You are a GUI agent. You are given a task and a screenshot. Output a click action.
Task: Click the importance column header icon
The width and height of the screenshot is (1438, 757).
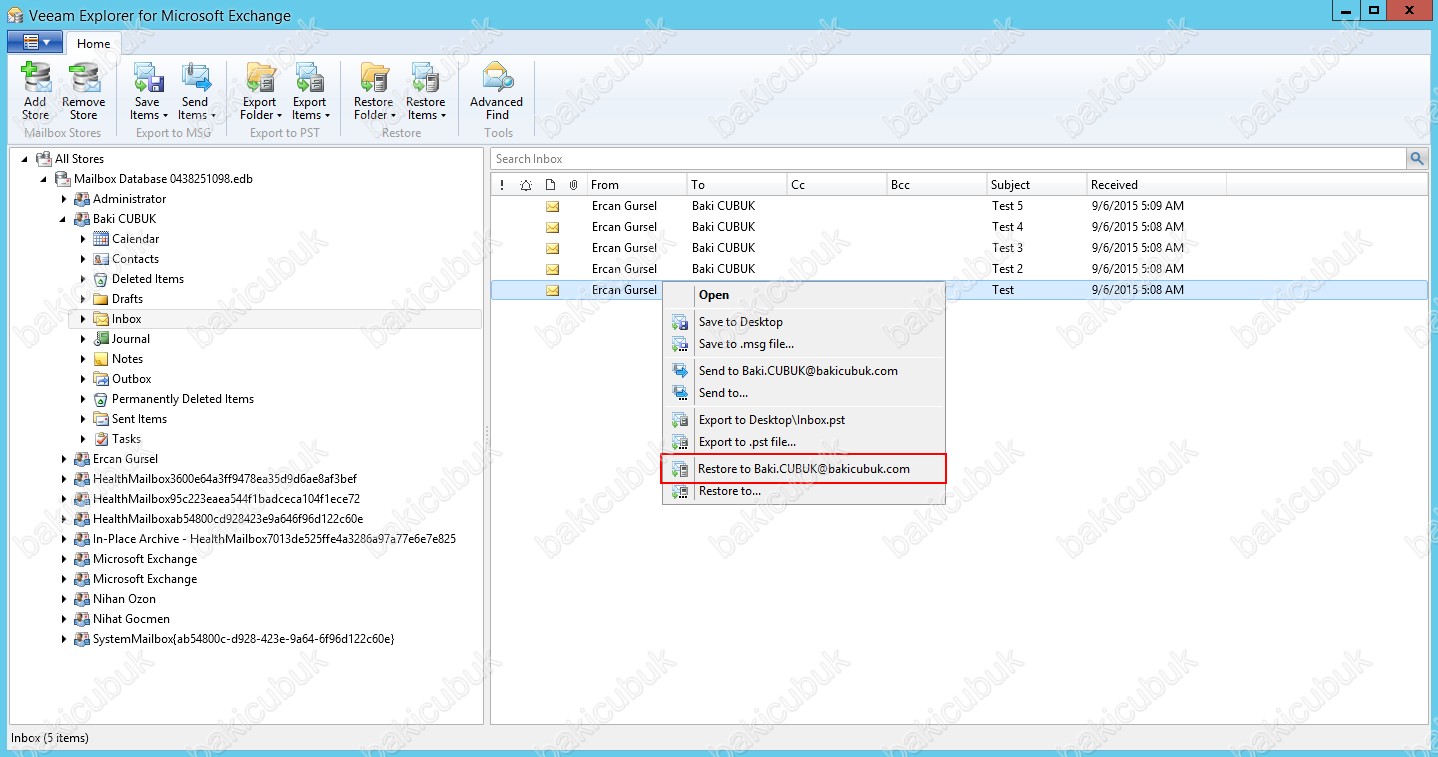click(x=502, y=185)
